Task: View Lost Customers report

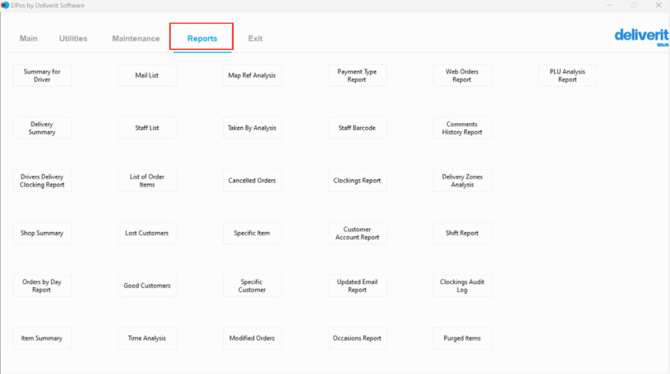Action: click(x=147, y=233)
